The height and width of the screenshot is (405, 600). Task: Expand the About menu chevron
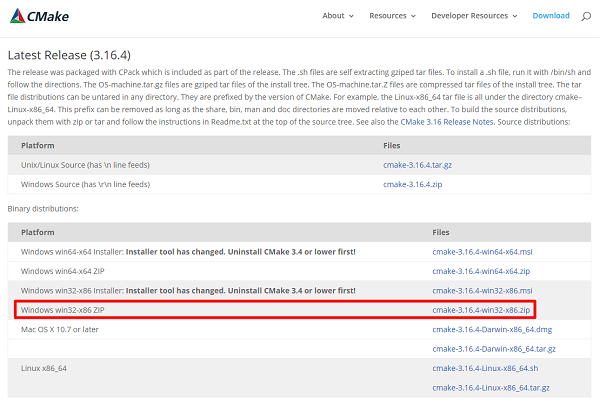[351, 16]
